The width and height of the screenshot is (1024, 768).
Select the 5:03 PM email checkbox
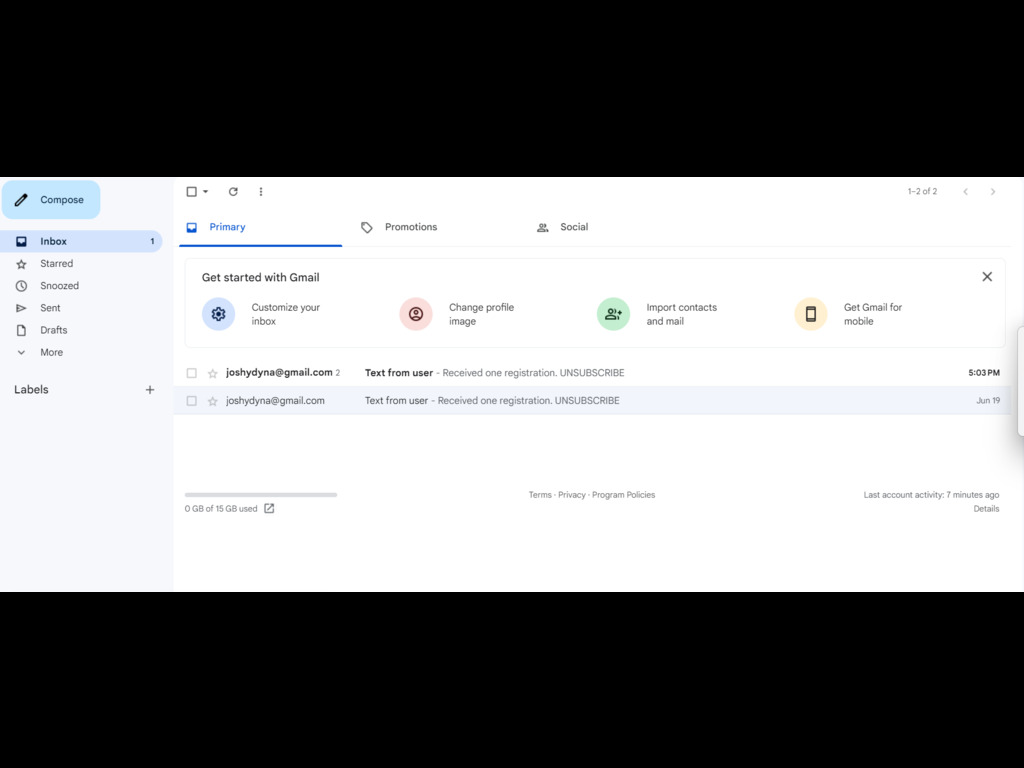click(191, 373)
